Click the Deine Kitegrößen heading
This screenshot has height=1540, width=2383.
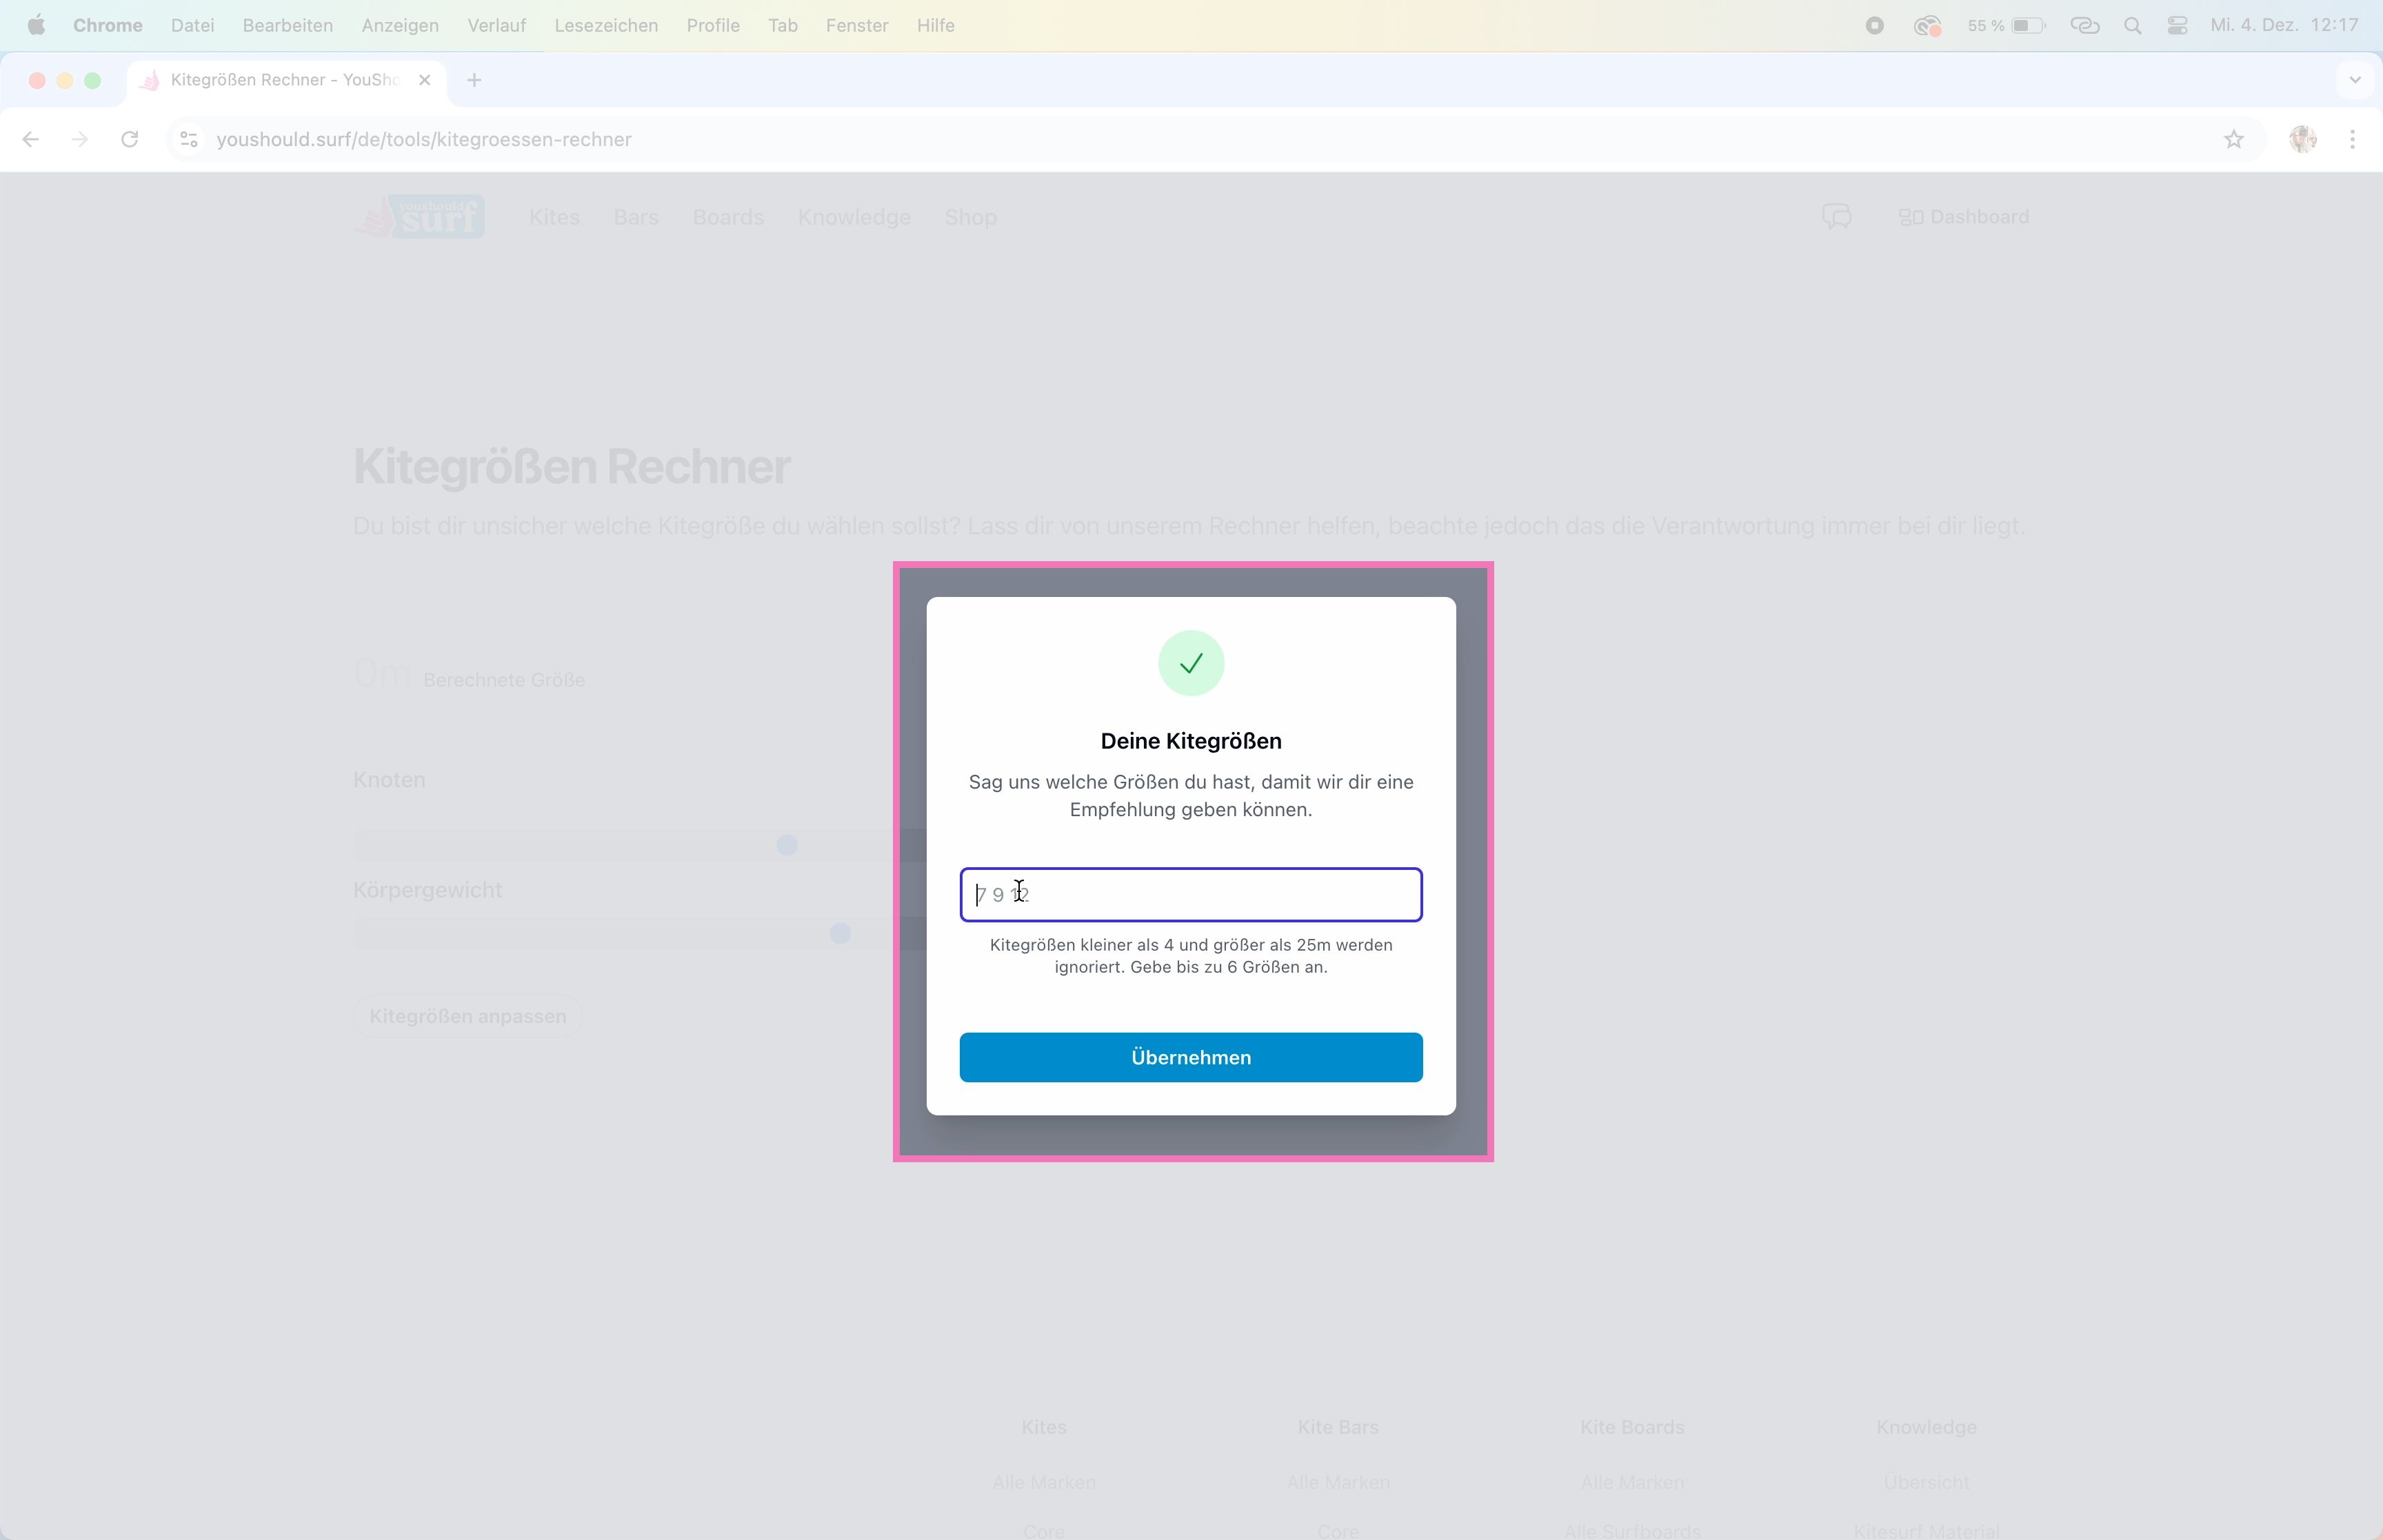[x=1191, y=741]
